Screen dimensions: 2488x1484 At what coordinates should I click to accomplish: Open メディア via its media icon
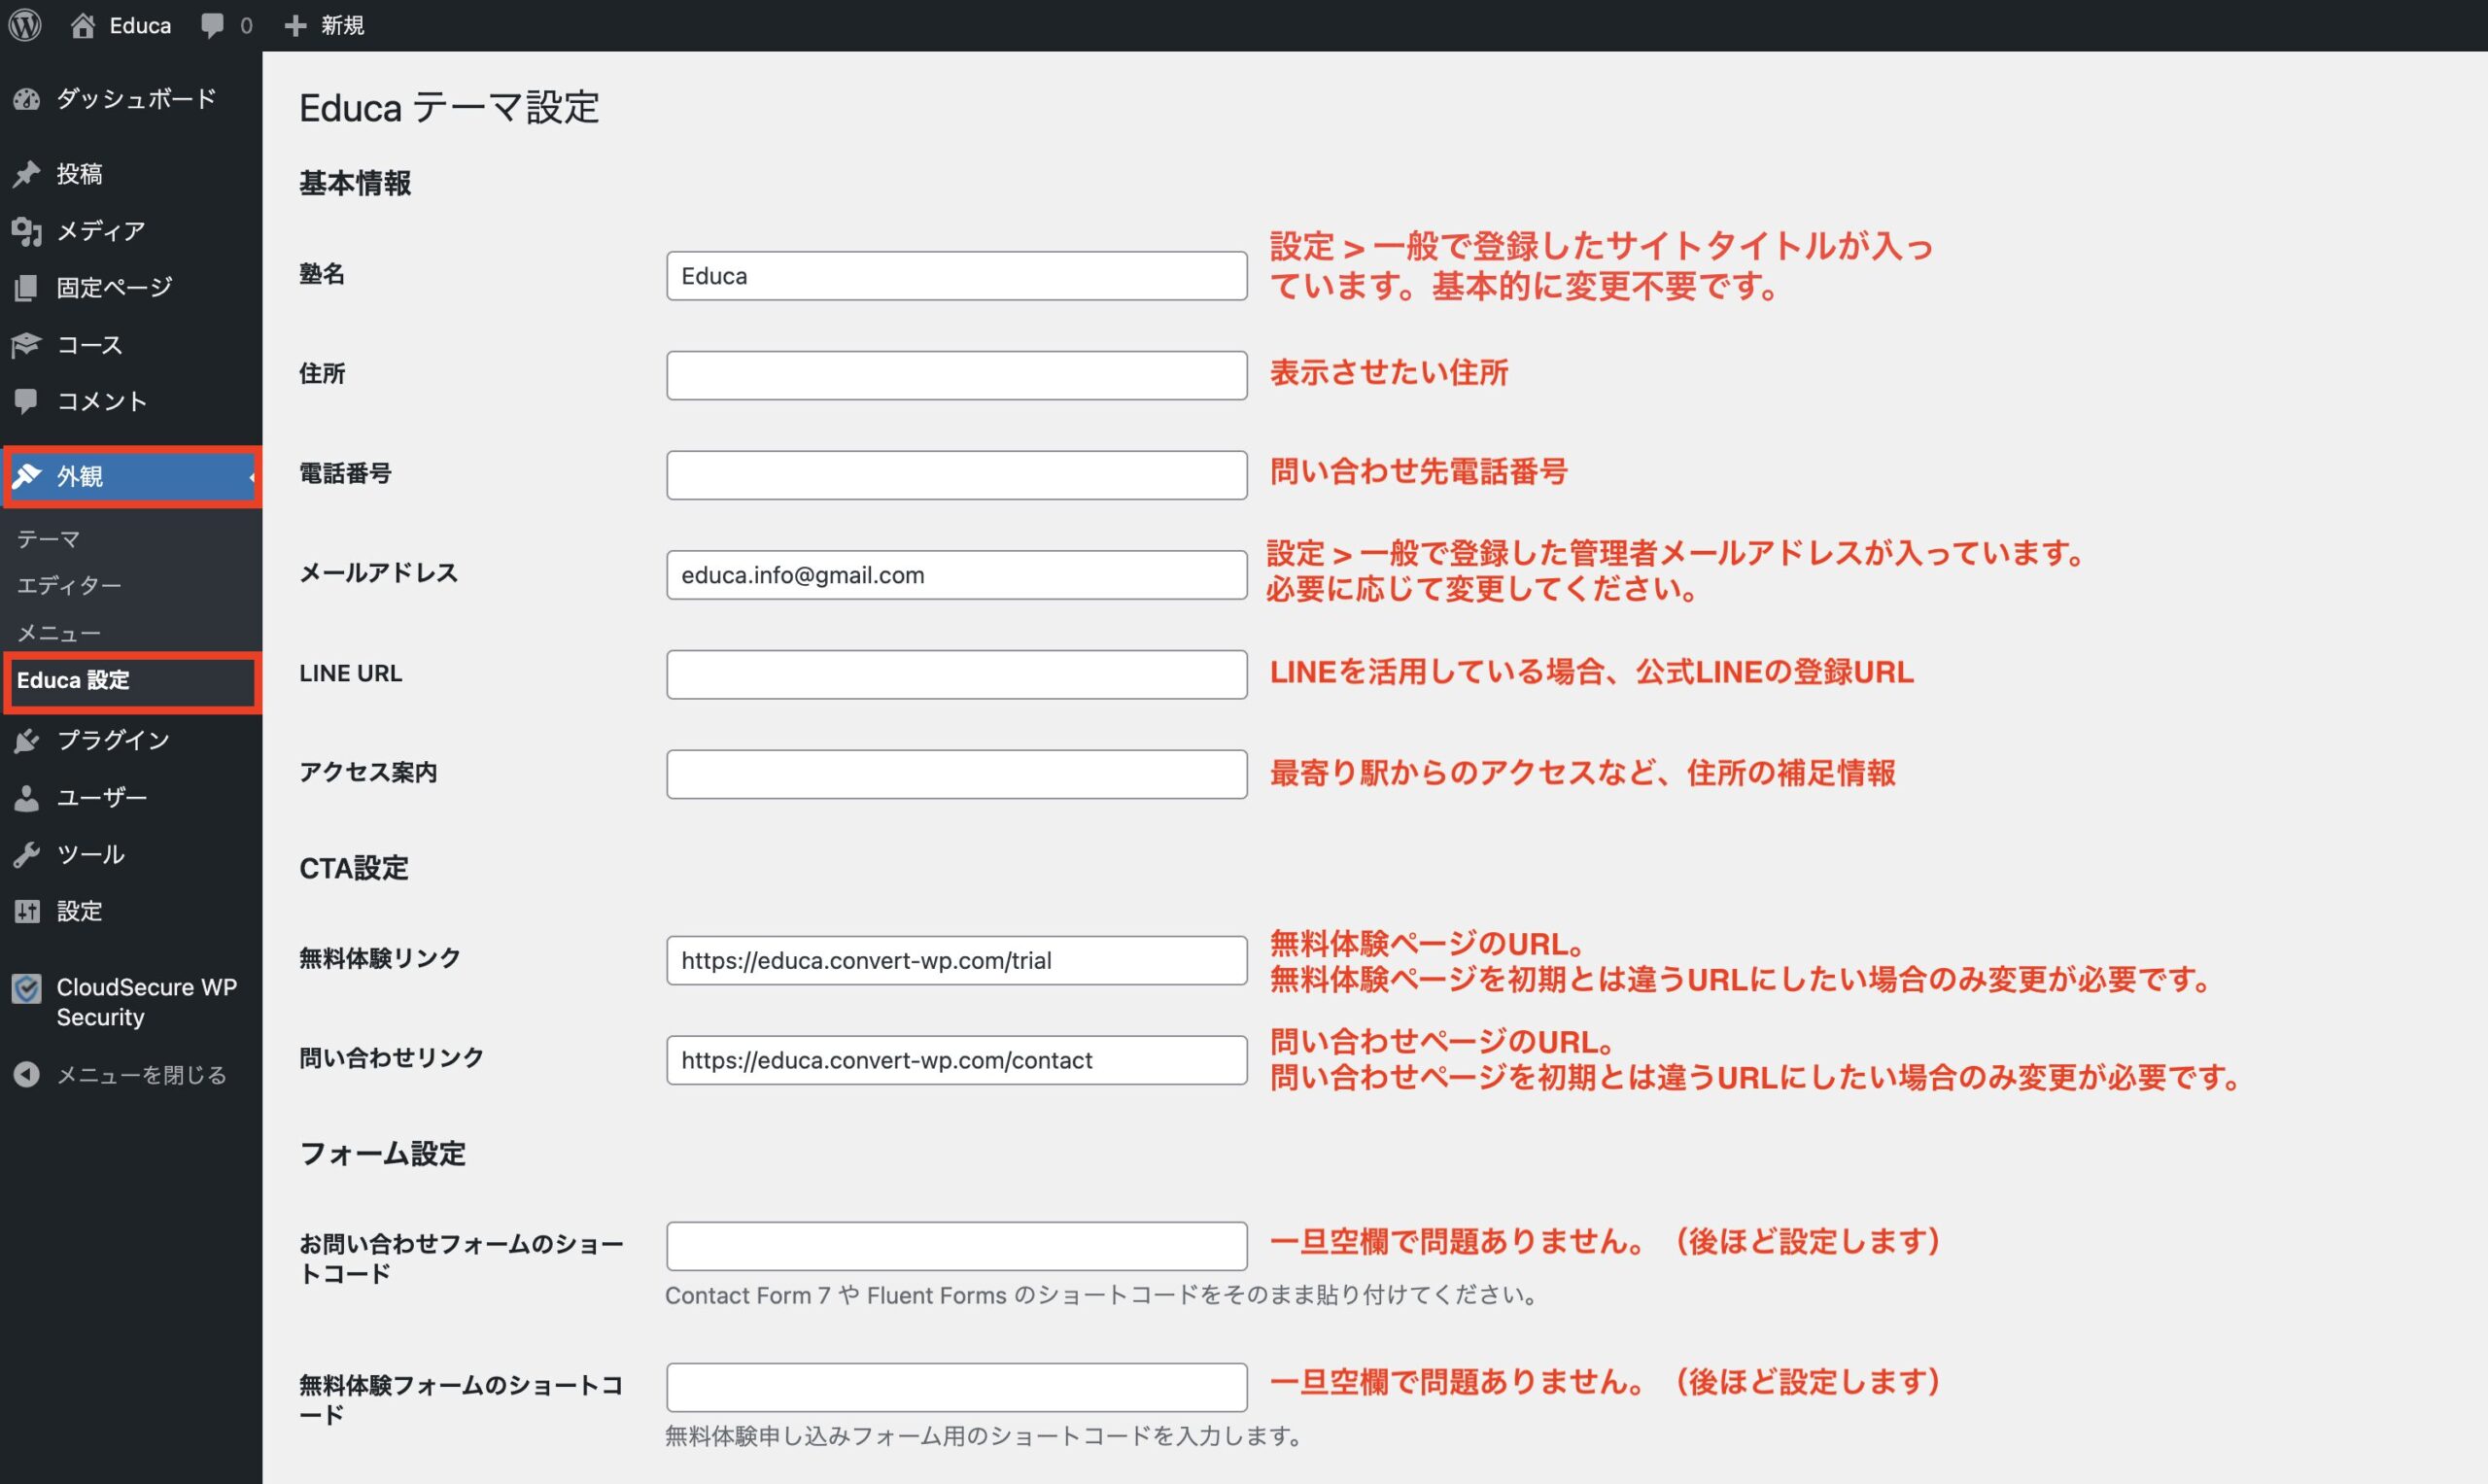pos(27,231)
